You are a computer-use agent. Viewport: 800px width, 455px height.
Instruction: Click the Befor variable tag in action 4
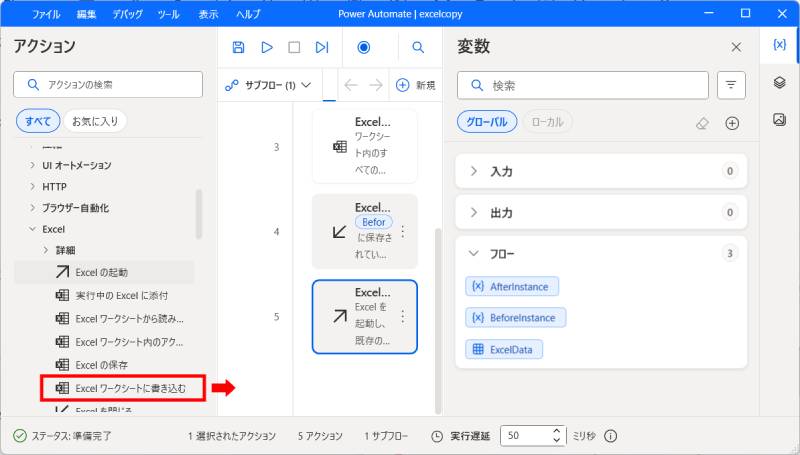pos(374,222)
